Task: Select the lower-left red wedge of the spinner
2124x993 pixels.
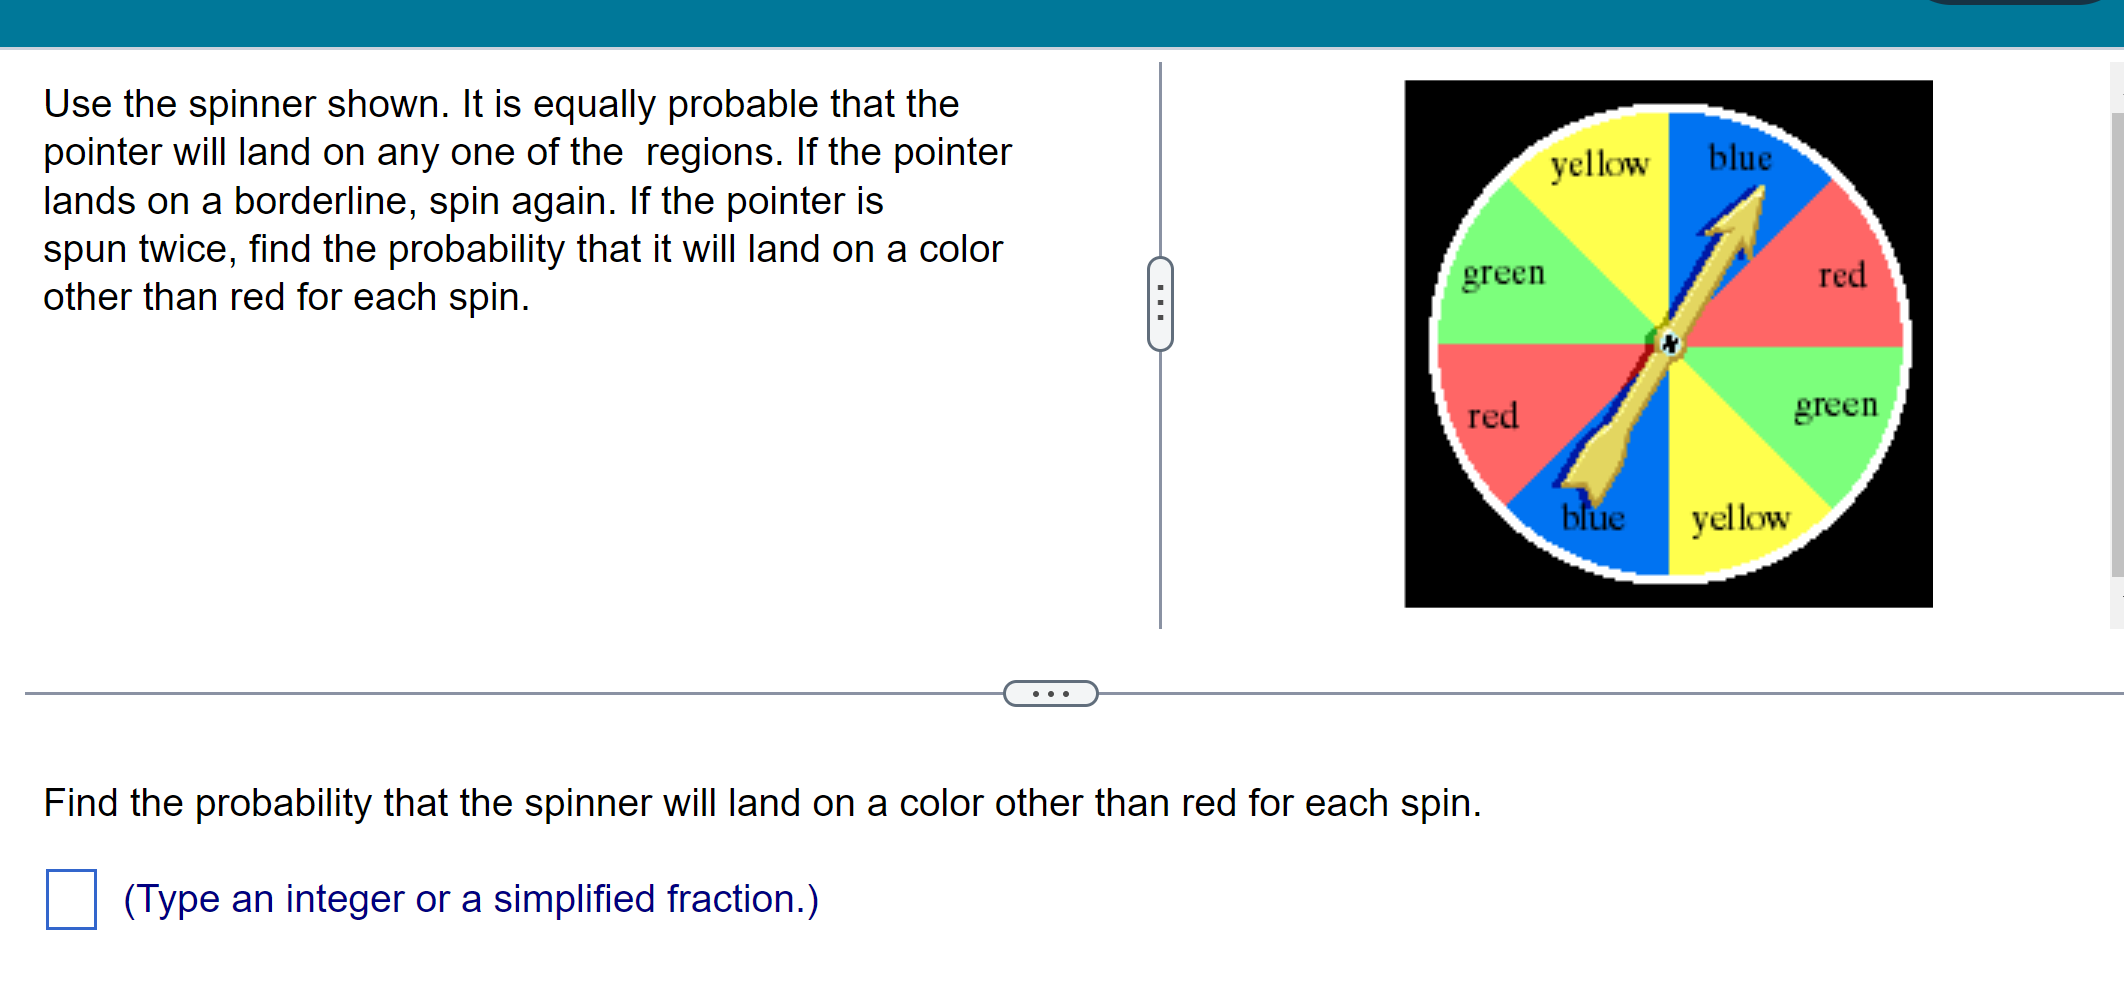Action: (1495, 415)
